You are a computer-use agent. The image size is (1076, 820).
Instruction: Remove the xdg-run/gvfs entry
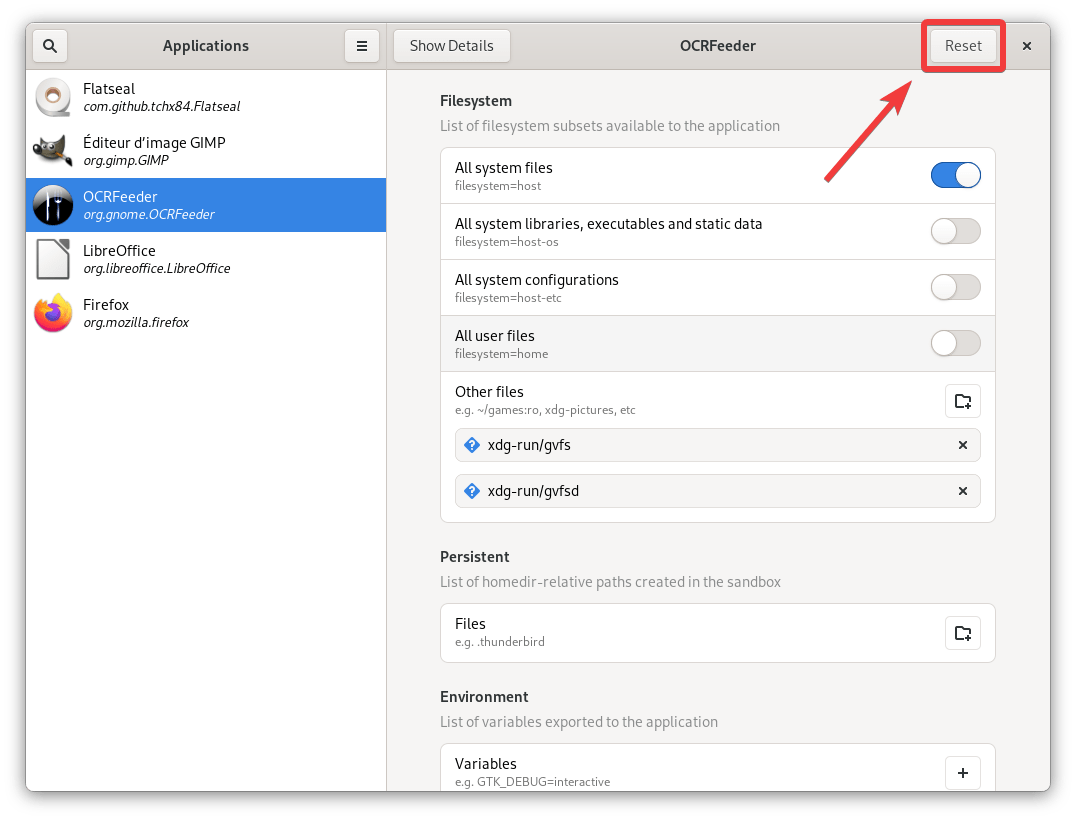pos(962,446)
